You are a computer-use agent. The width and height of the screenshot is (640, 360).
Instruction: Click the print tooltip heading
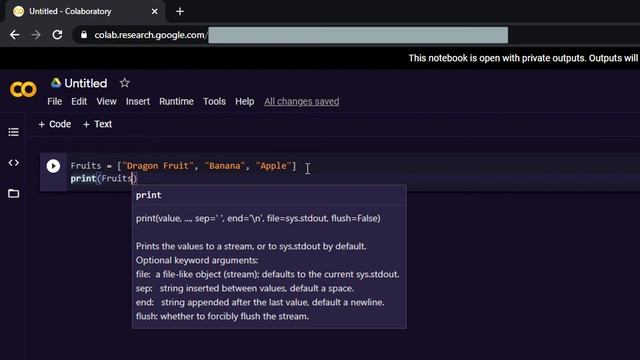(149, 195)
